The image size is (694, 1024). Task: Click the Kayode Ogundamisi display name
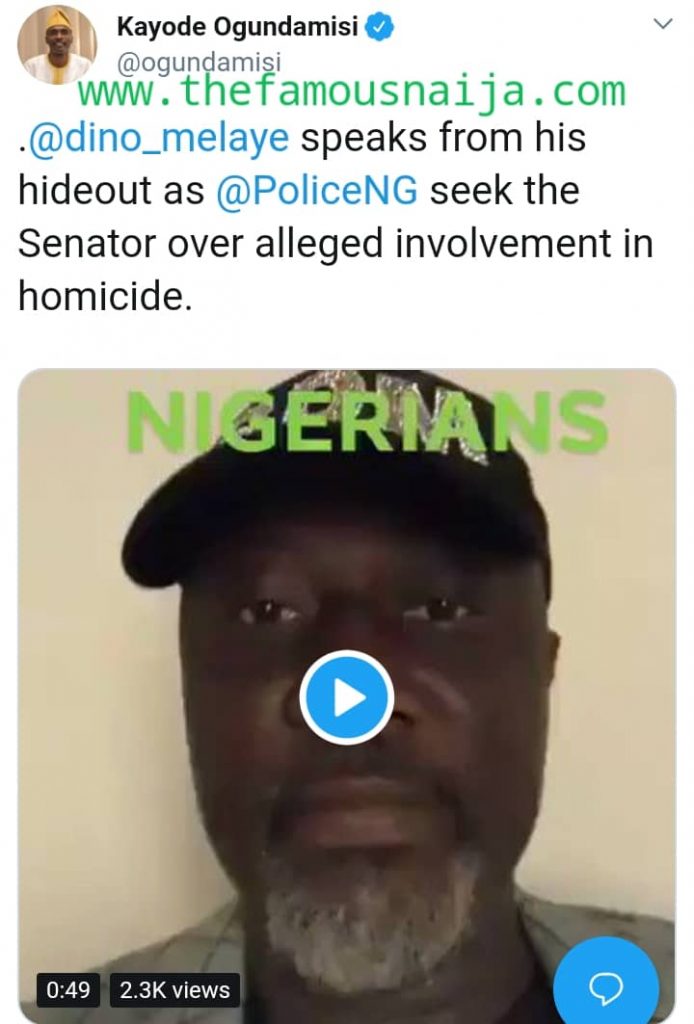coord(237,28)
